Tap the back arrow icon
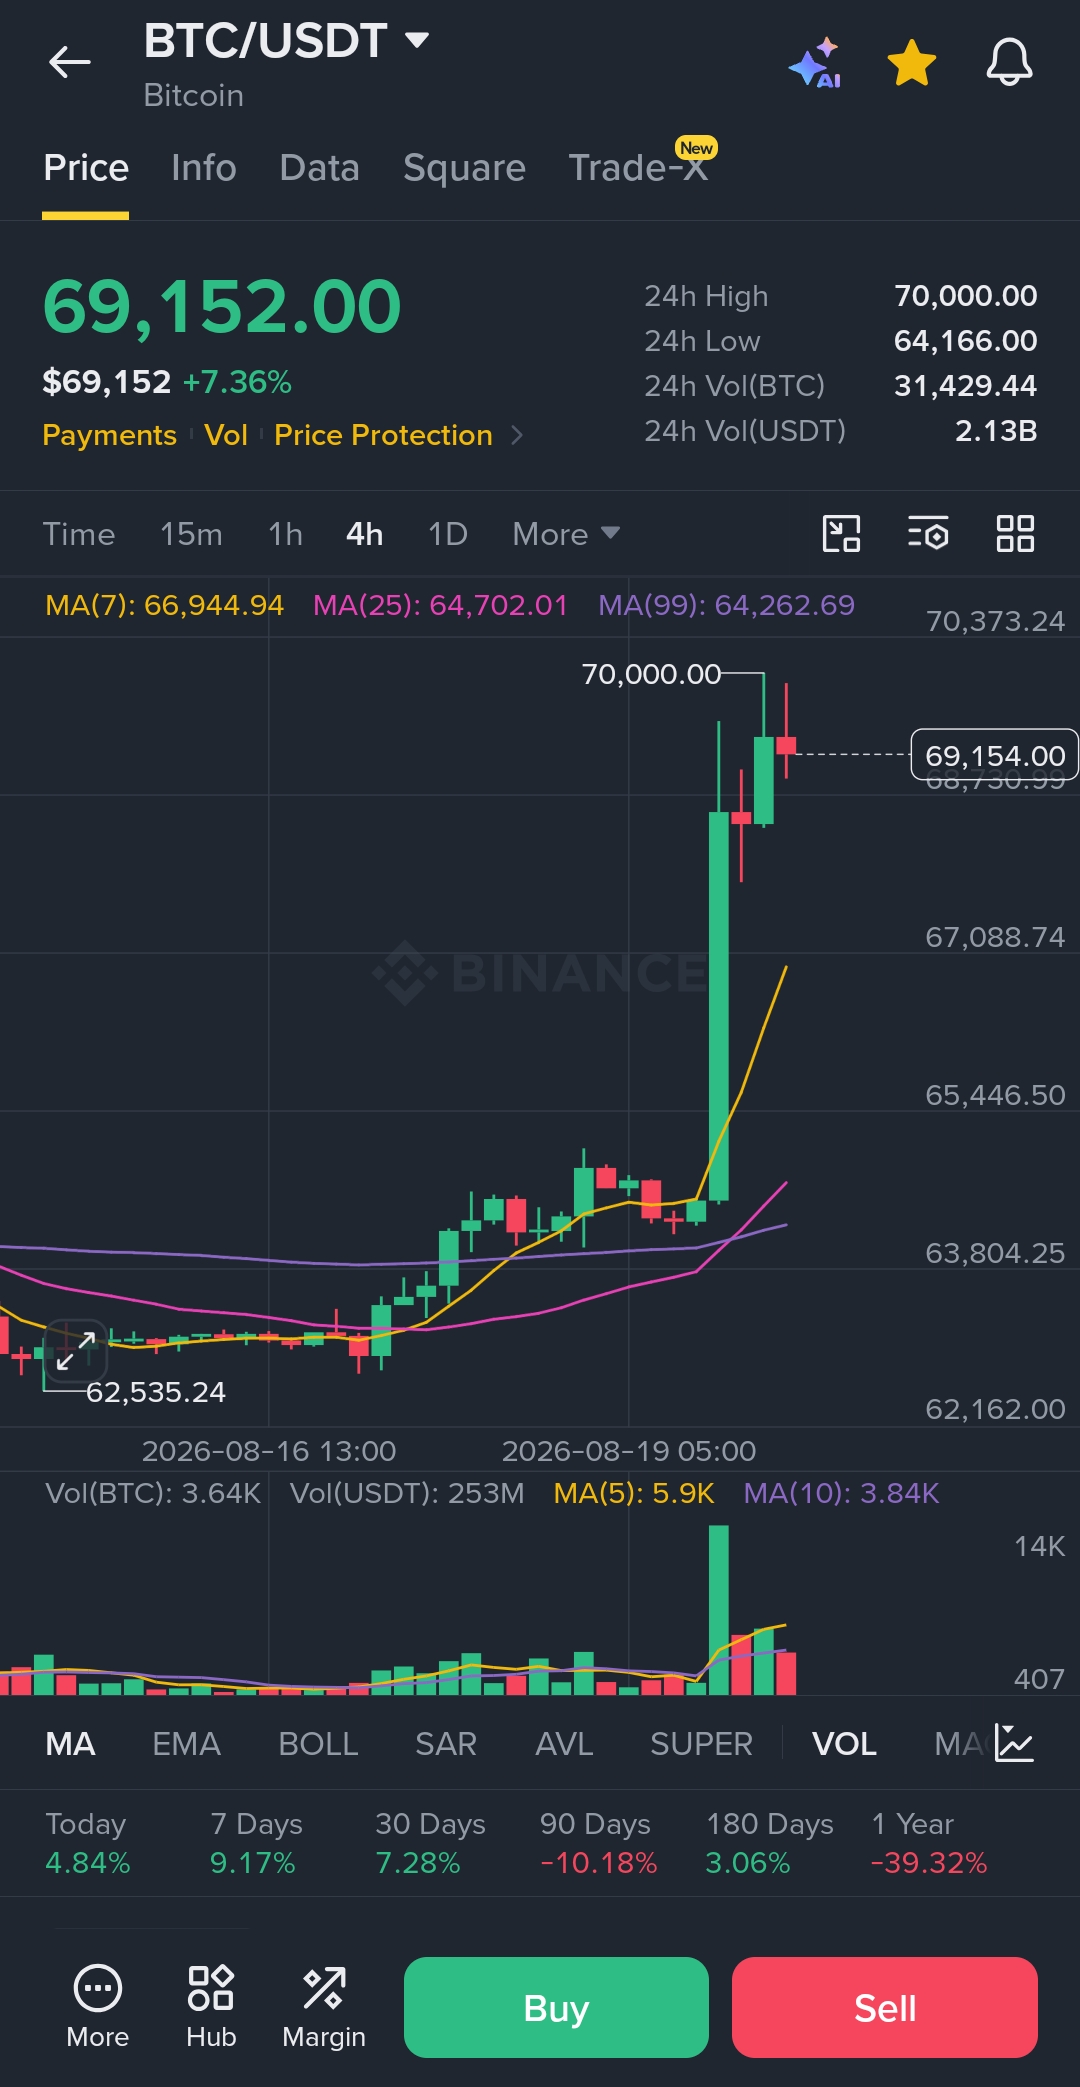The image size is (1080, 2087). point(69,62)
